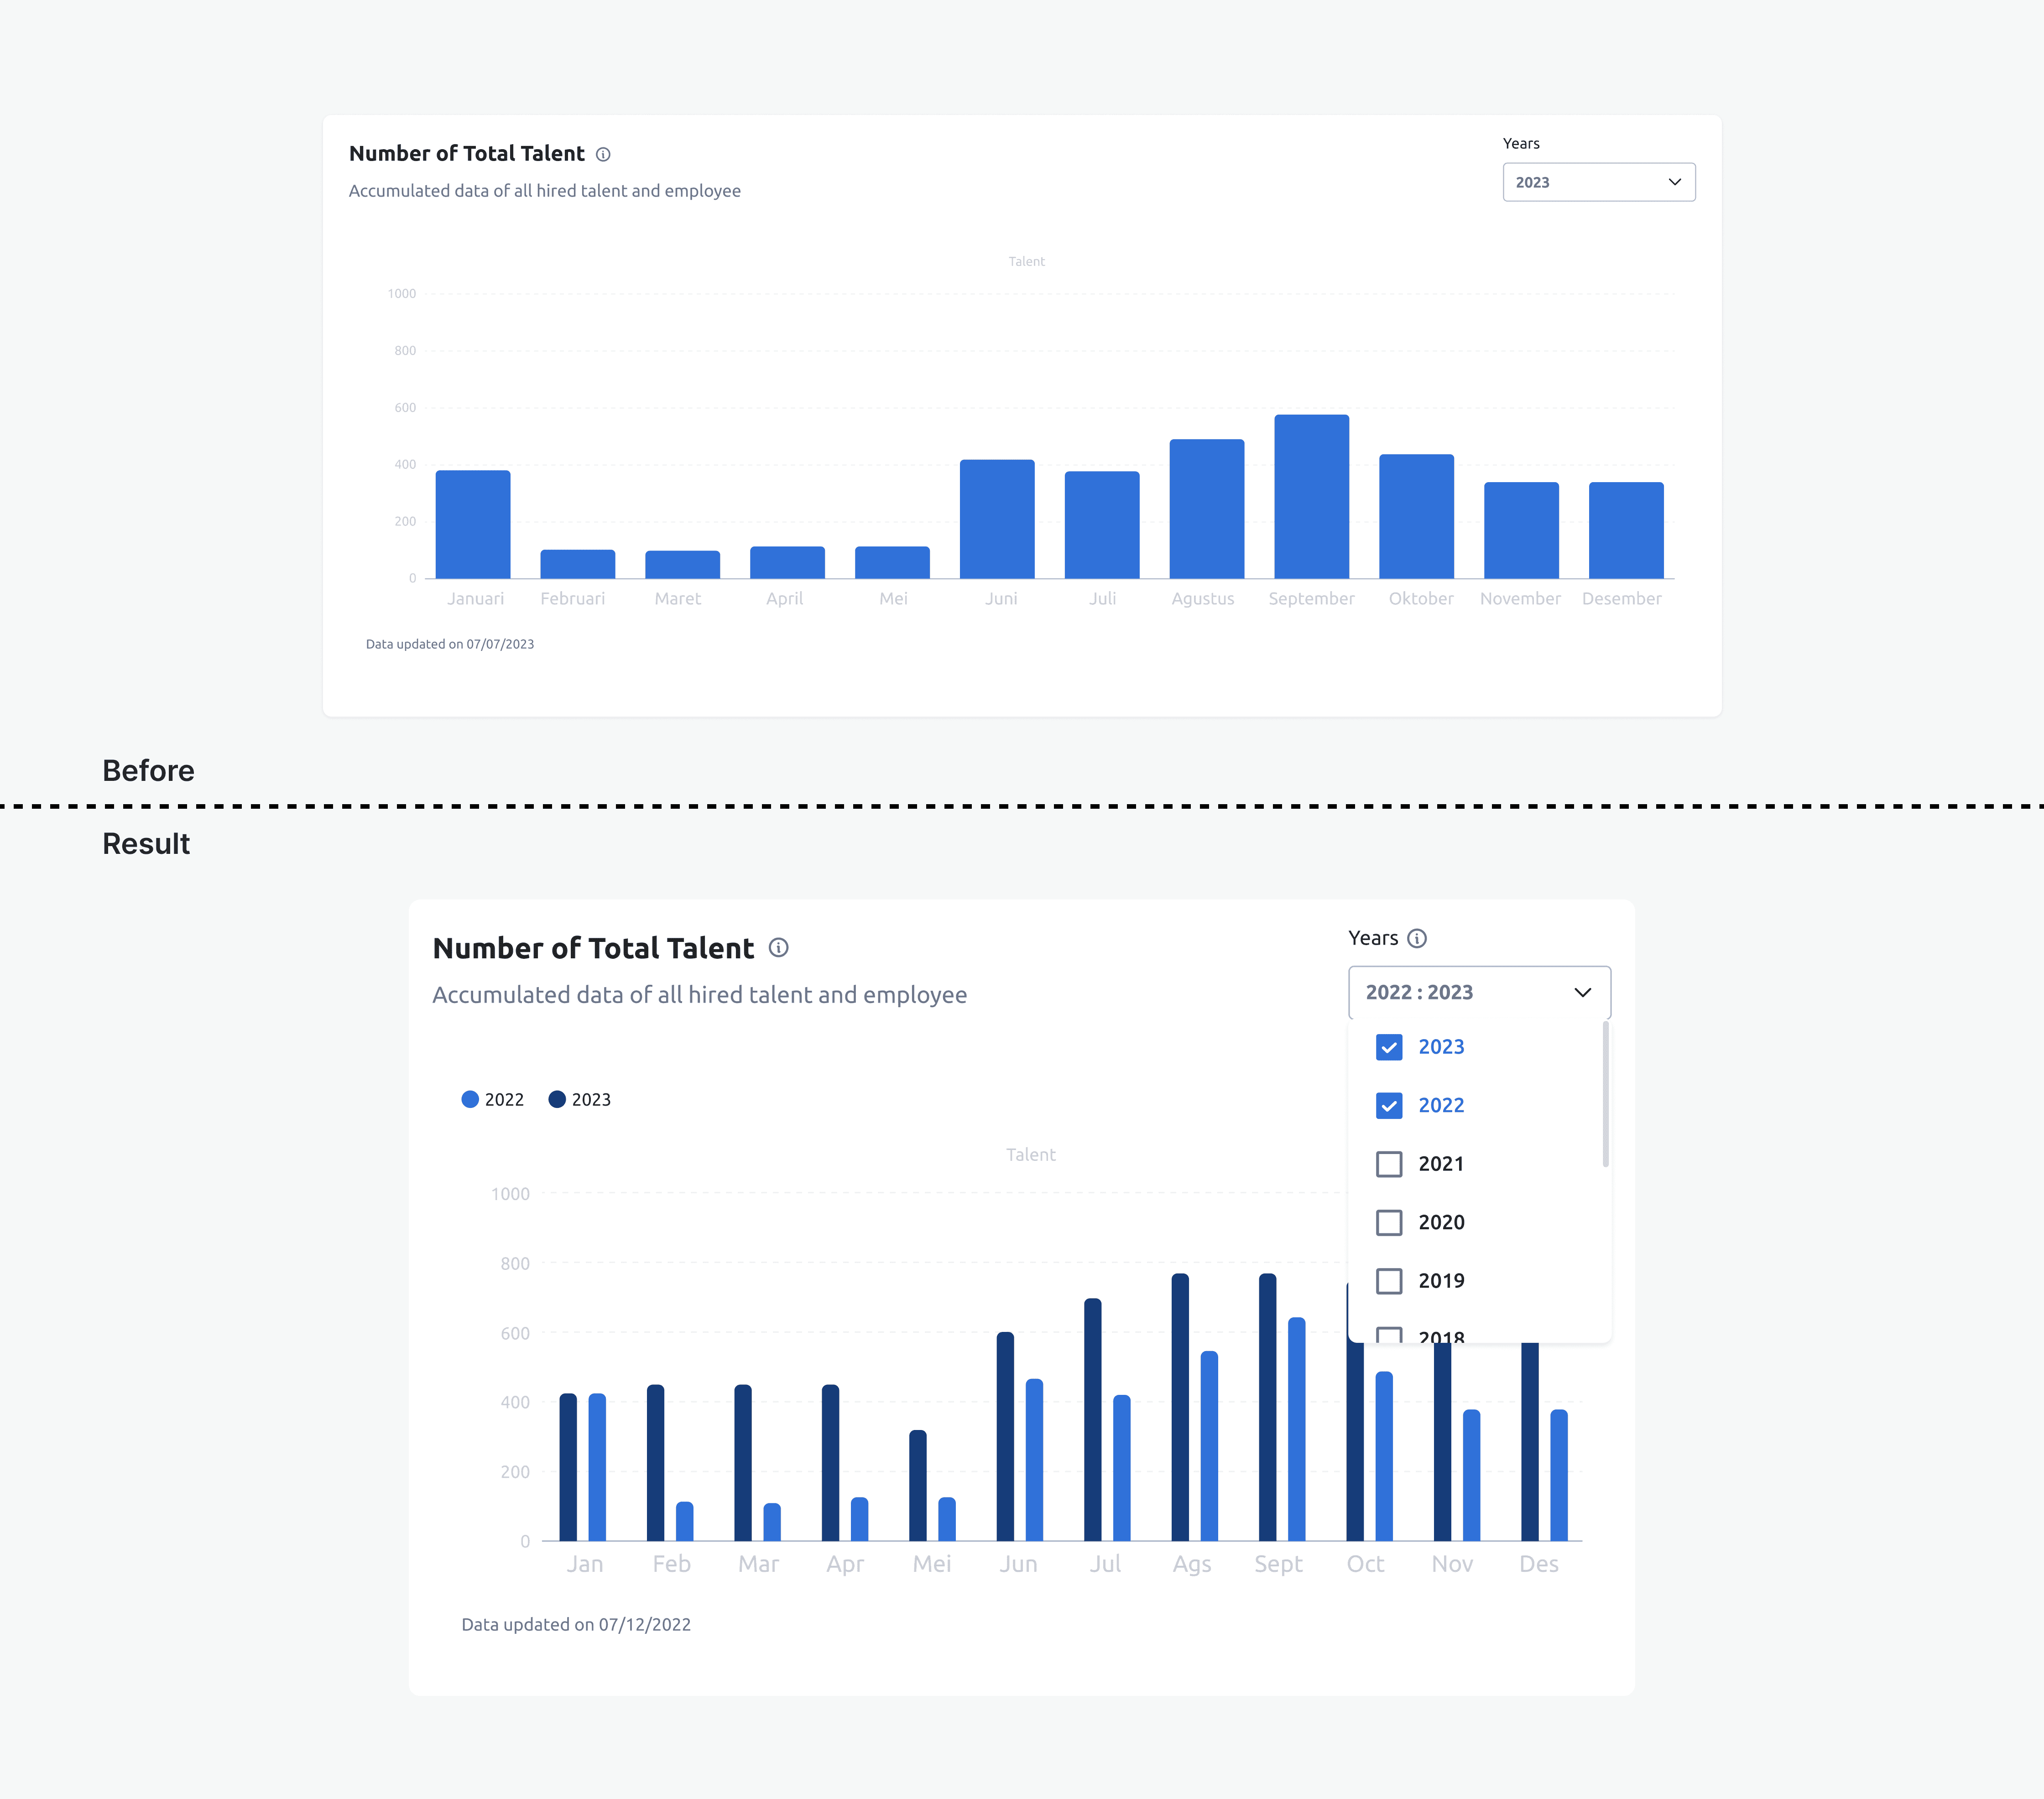The image size is (2044, 1799).
Task: Open the top Years dropdown showing 2023
Action: (1597, 182)
